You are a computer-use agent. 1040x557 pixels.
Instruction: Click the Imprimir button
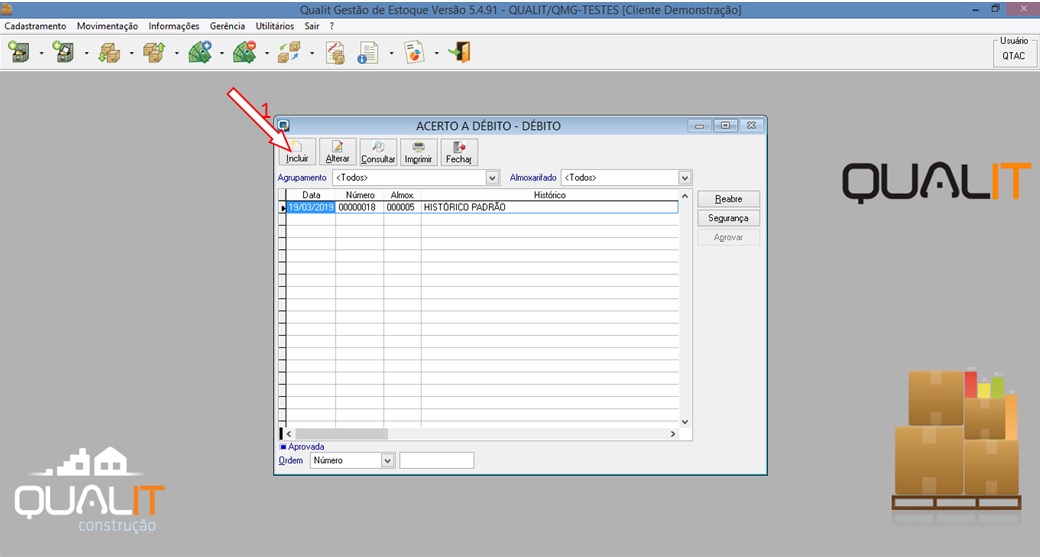[419, 152]
